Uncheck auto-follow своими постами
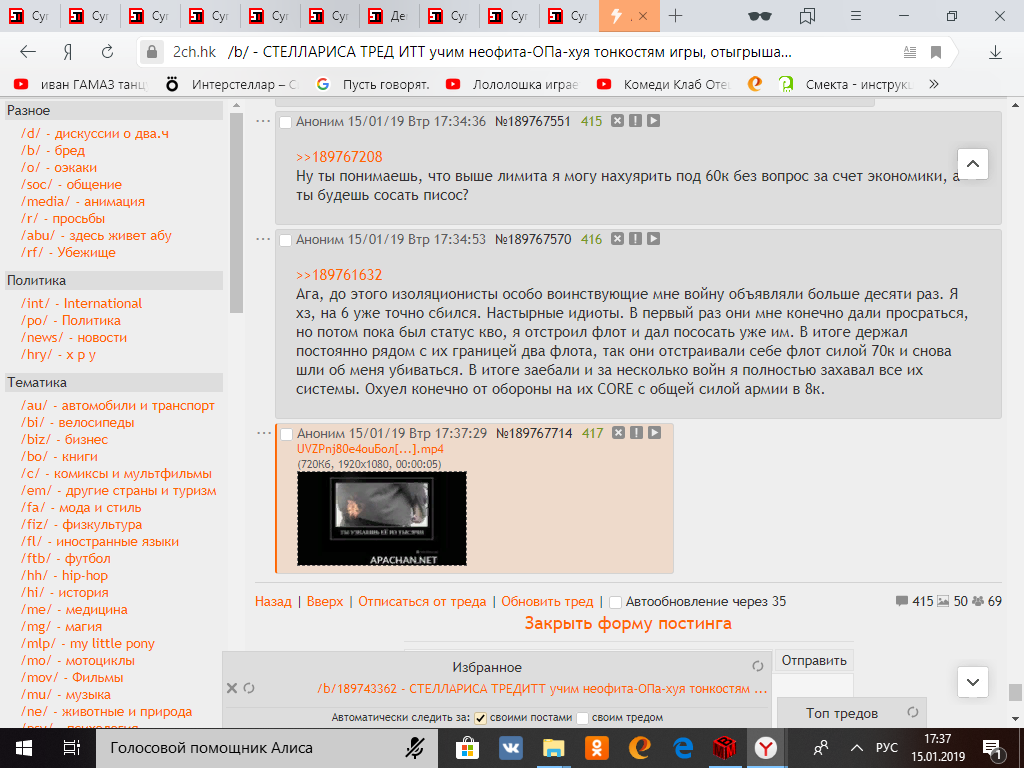Viewport: 1024px width, 768px height. 480,718
